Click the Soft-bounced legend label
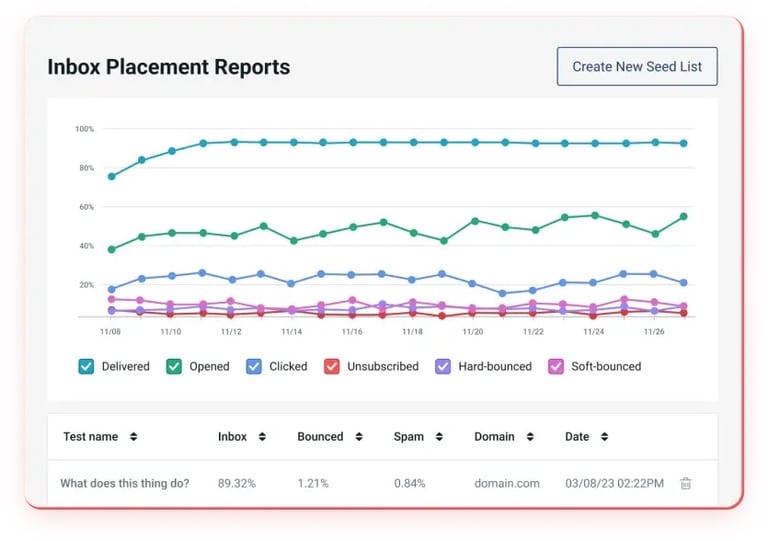 point(606,366)
